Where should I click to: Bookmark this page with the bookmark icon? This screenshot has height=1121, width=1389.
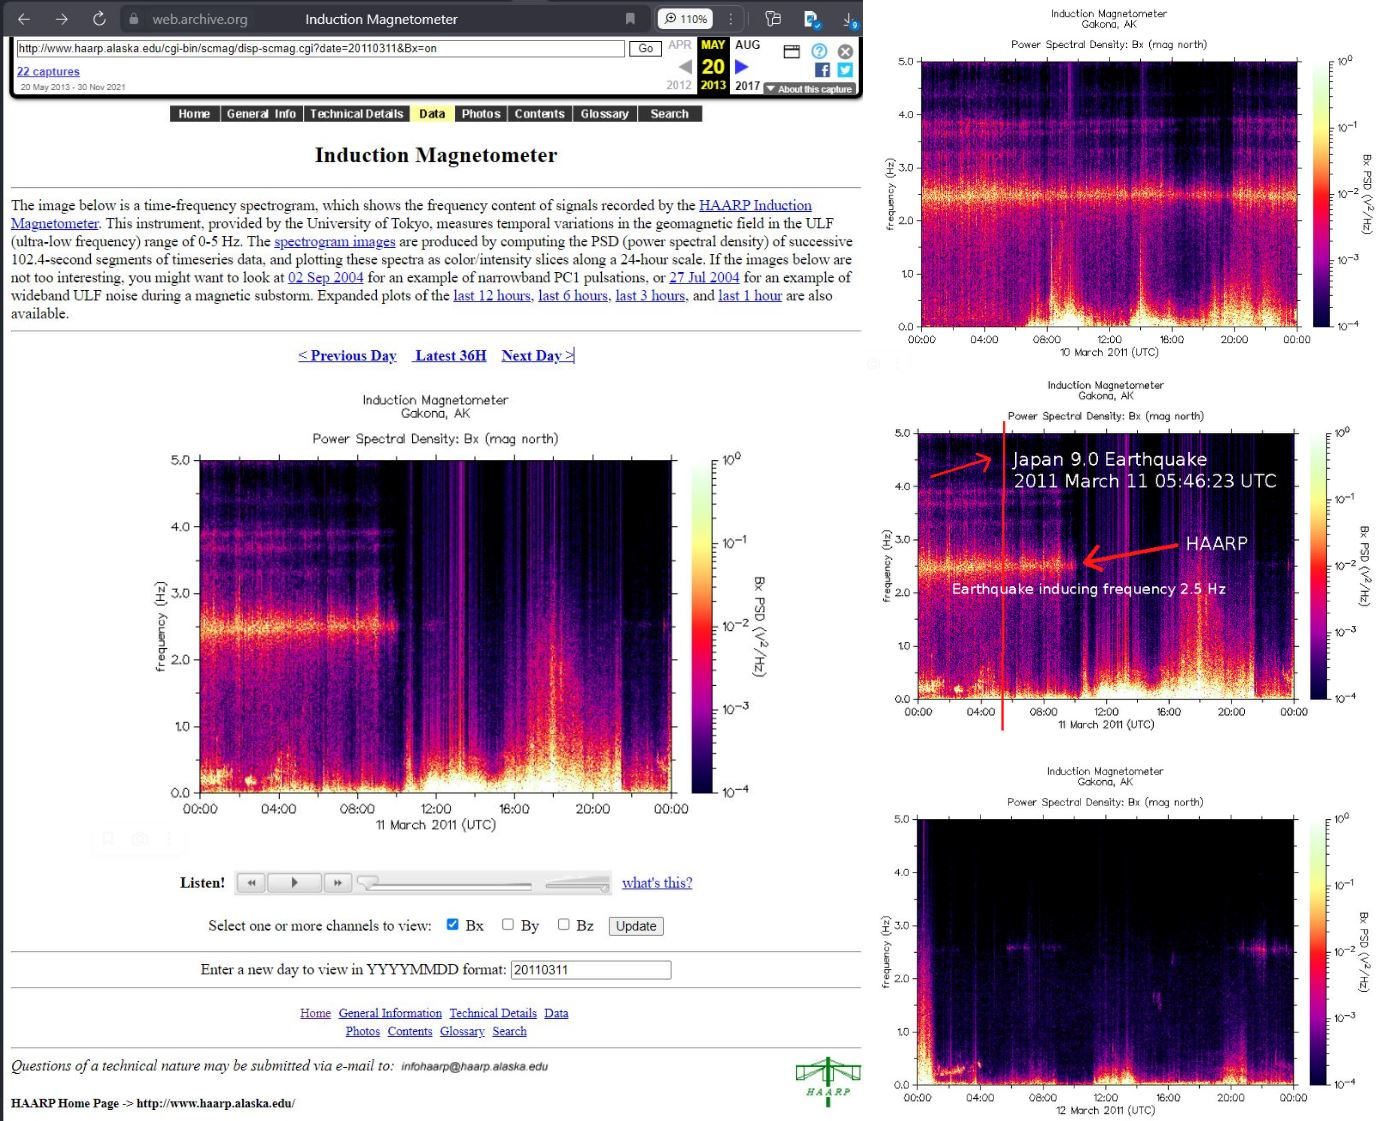pyautogui.click(x=630, y=19)
